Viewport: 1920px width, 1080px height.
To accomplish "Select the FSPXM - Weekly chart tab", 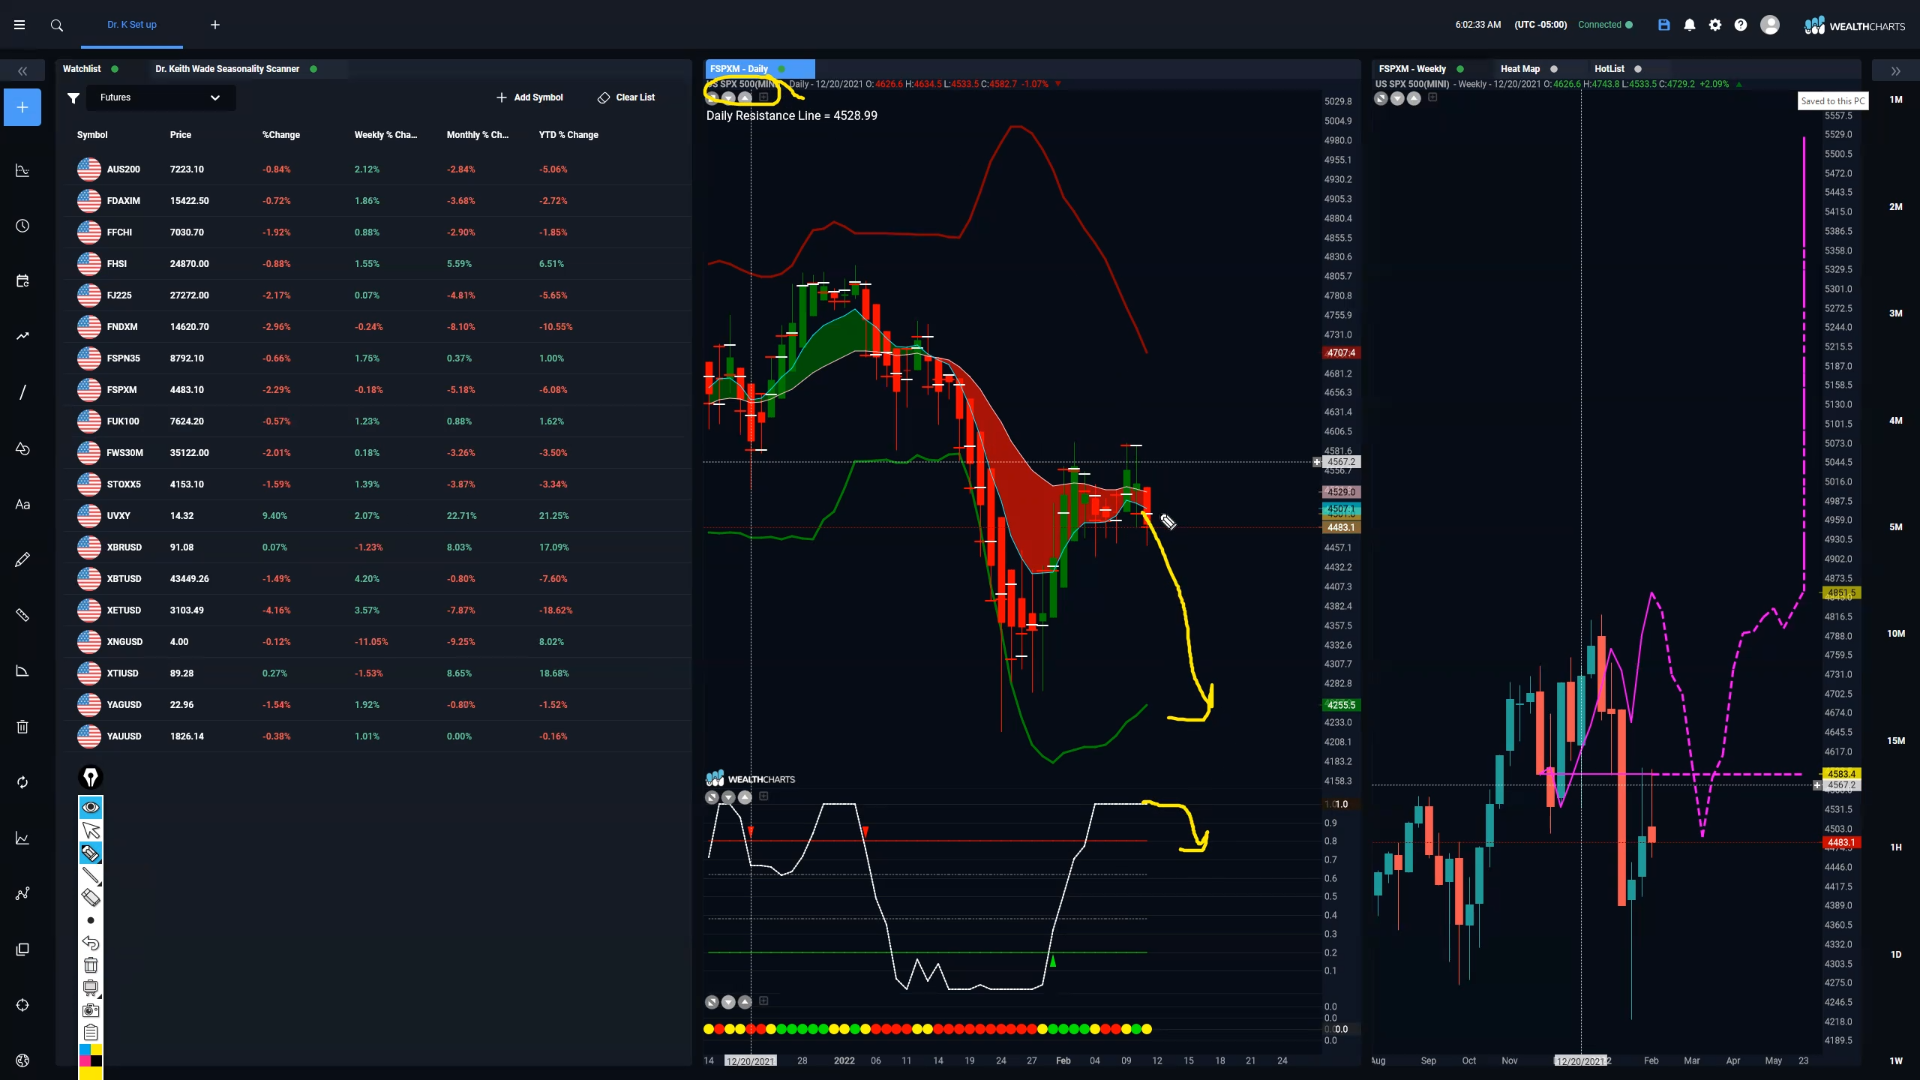I will coord(1420,69).
